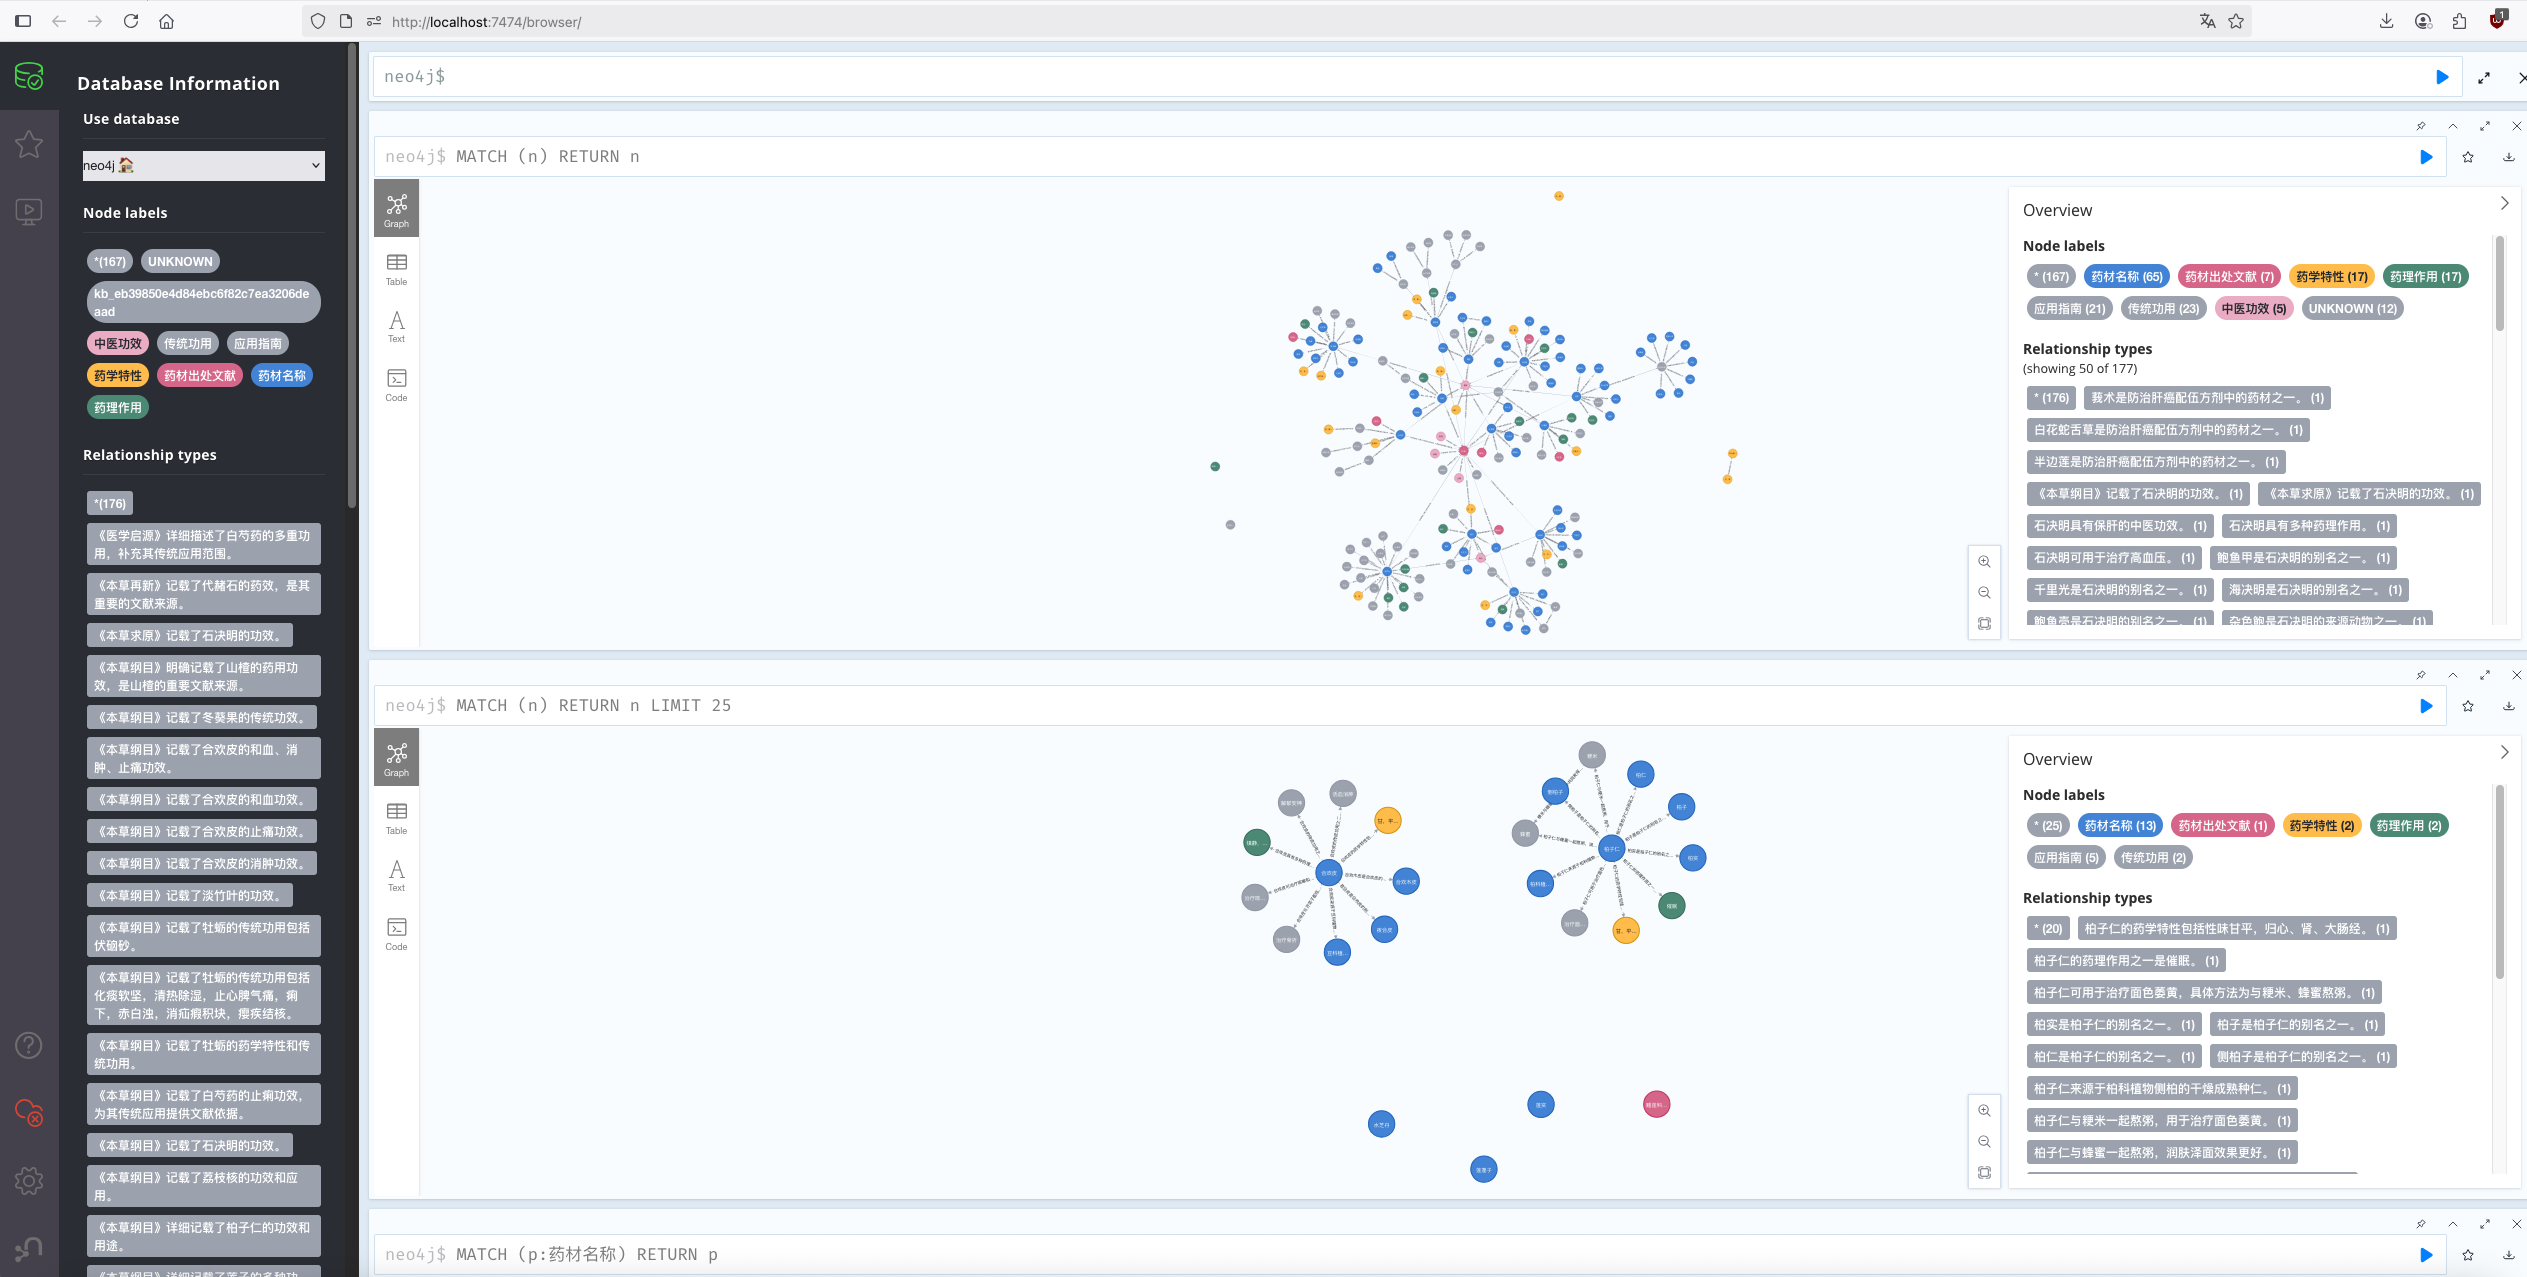
Task: Click the Database Information sidebar icon
Action: [29, 76]
